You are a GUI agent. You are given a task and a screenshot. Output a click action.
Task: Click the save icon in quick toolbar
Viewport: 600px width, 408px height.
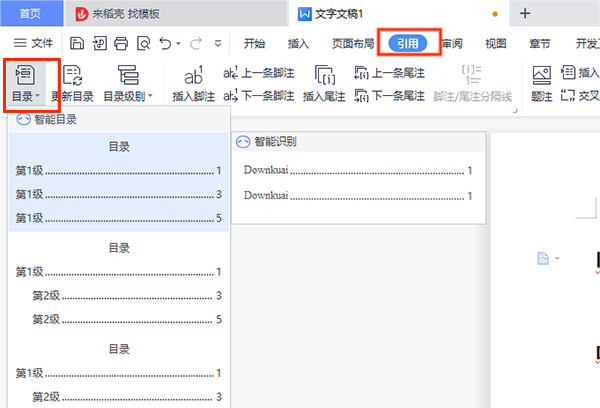77,43
